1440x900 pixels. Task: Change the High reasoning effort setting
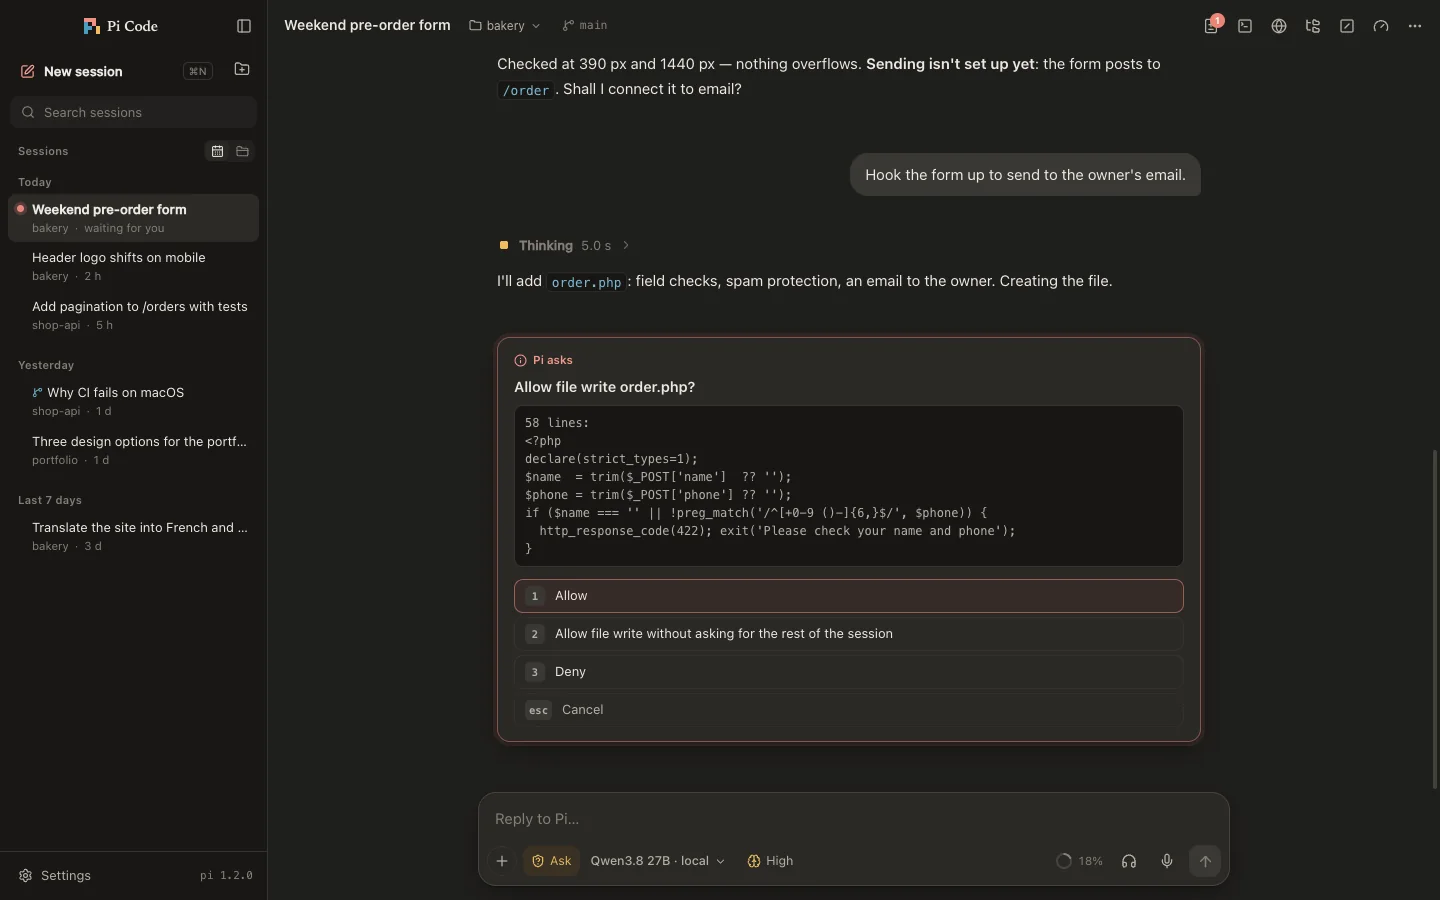pos(770,861)
